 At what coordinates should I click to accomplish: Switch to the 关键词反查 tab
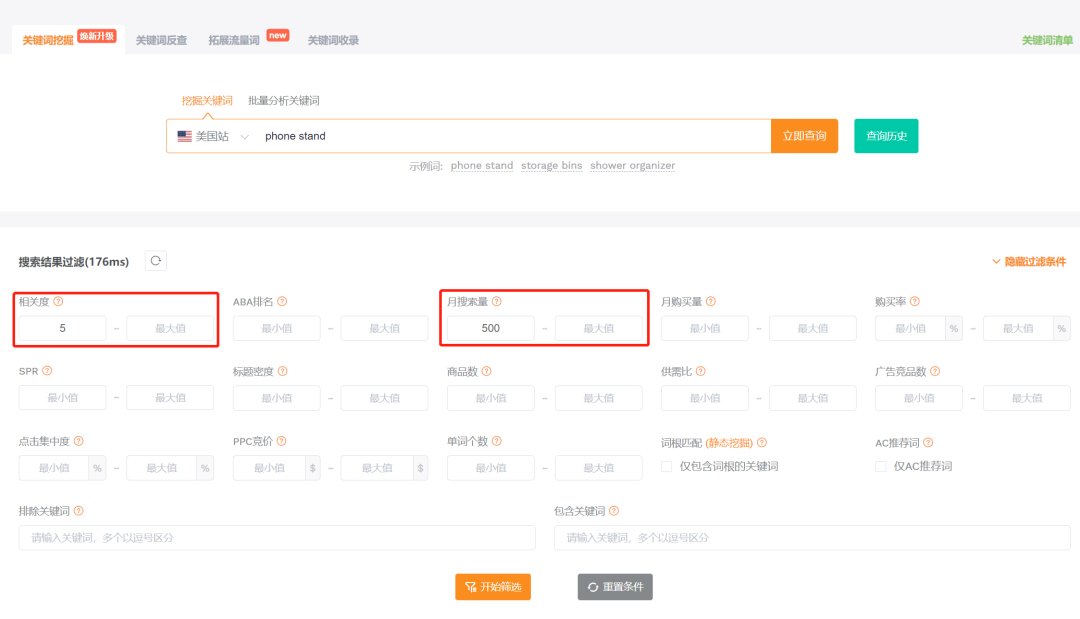tap(161, 40)
